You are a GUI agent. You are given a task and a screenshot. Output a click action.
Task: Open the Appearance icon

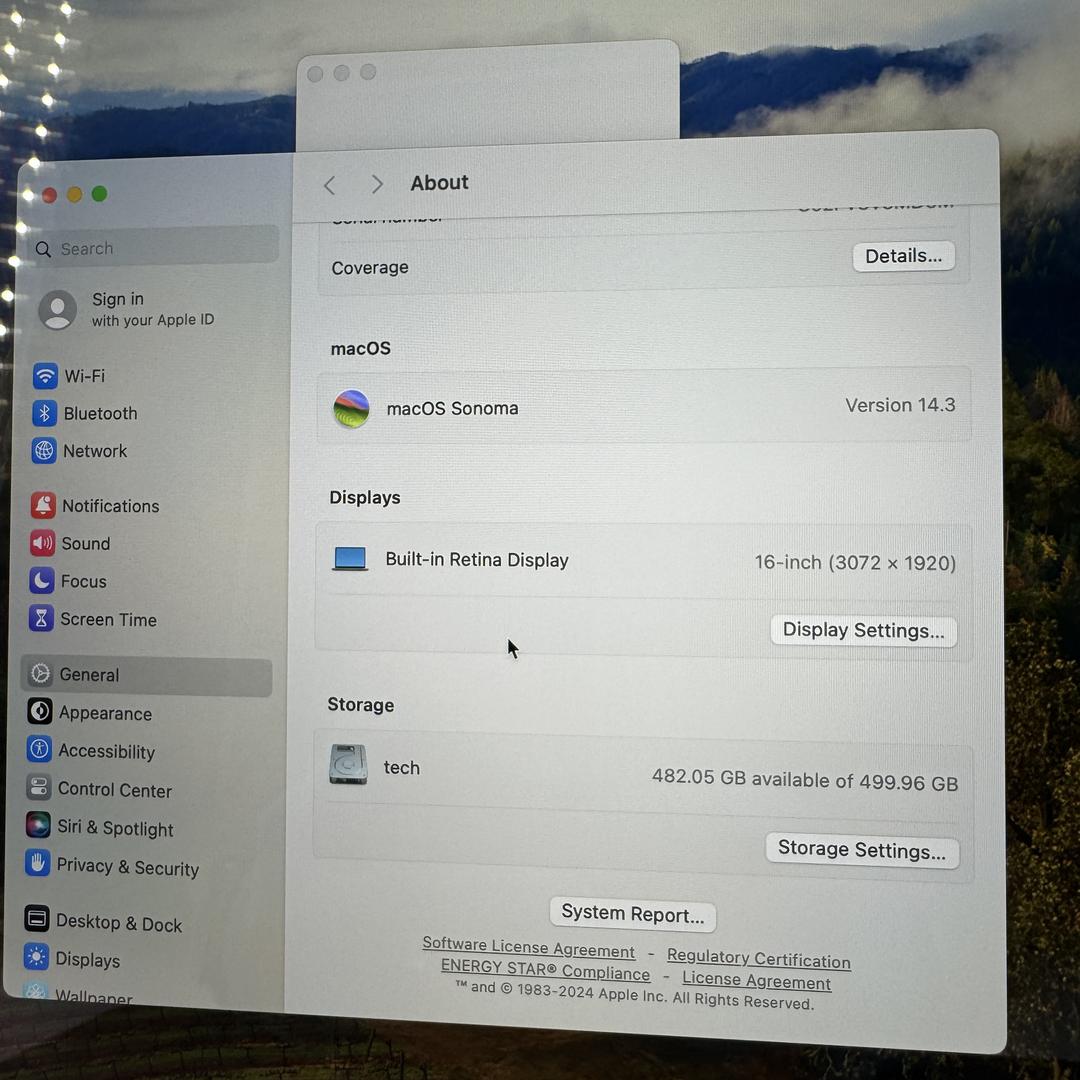pos(39,712)
